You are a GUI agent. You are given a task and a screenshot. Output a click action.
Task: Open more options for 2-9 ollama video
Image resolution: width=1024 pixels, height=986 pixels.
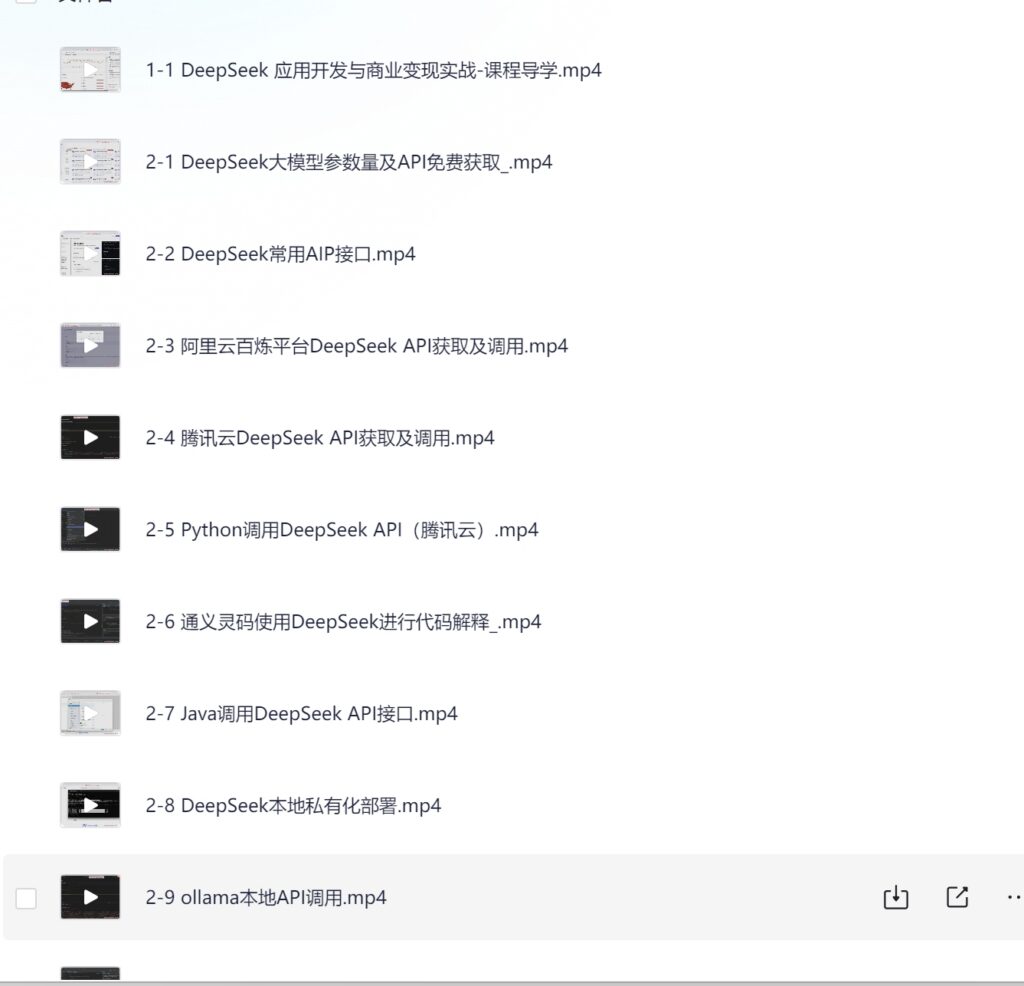(x=1014, y=897)
